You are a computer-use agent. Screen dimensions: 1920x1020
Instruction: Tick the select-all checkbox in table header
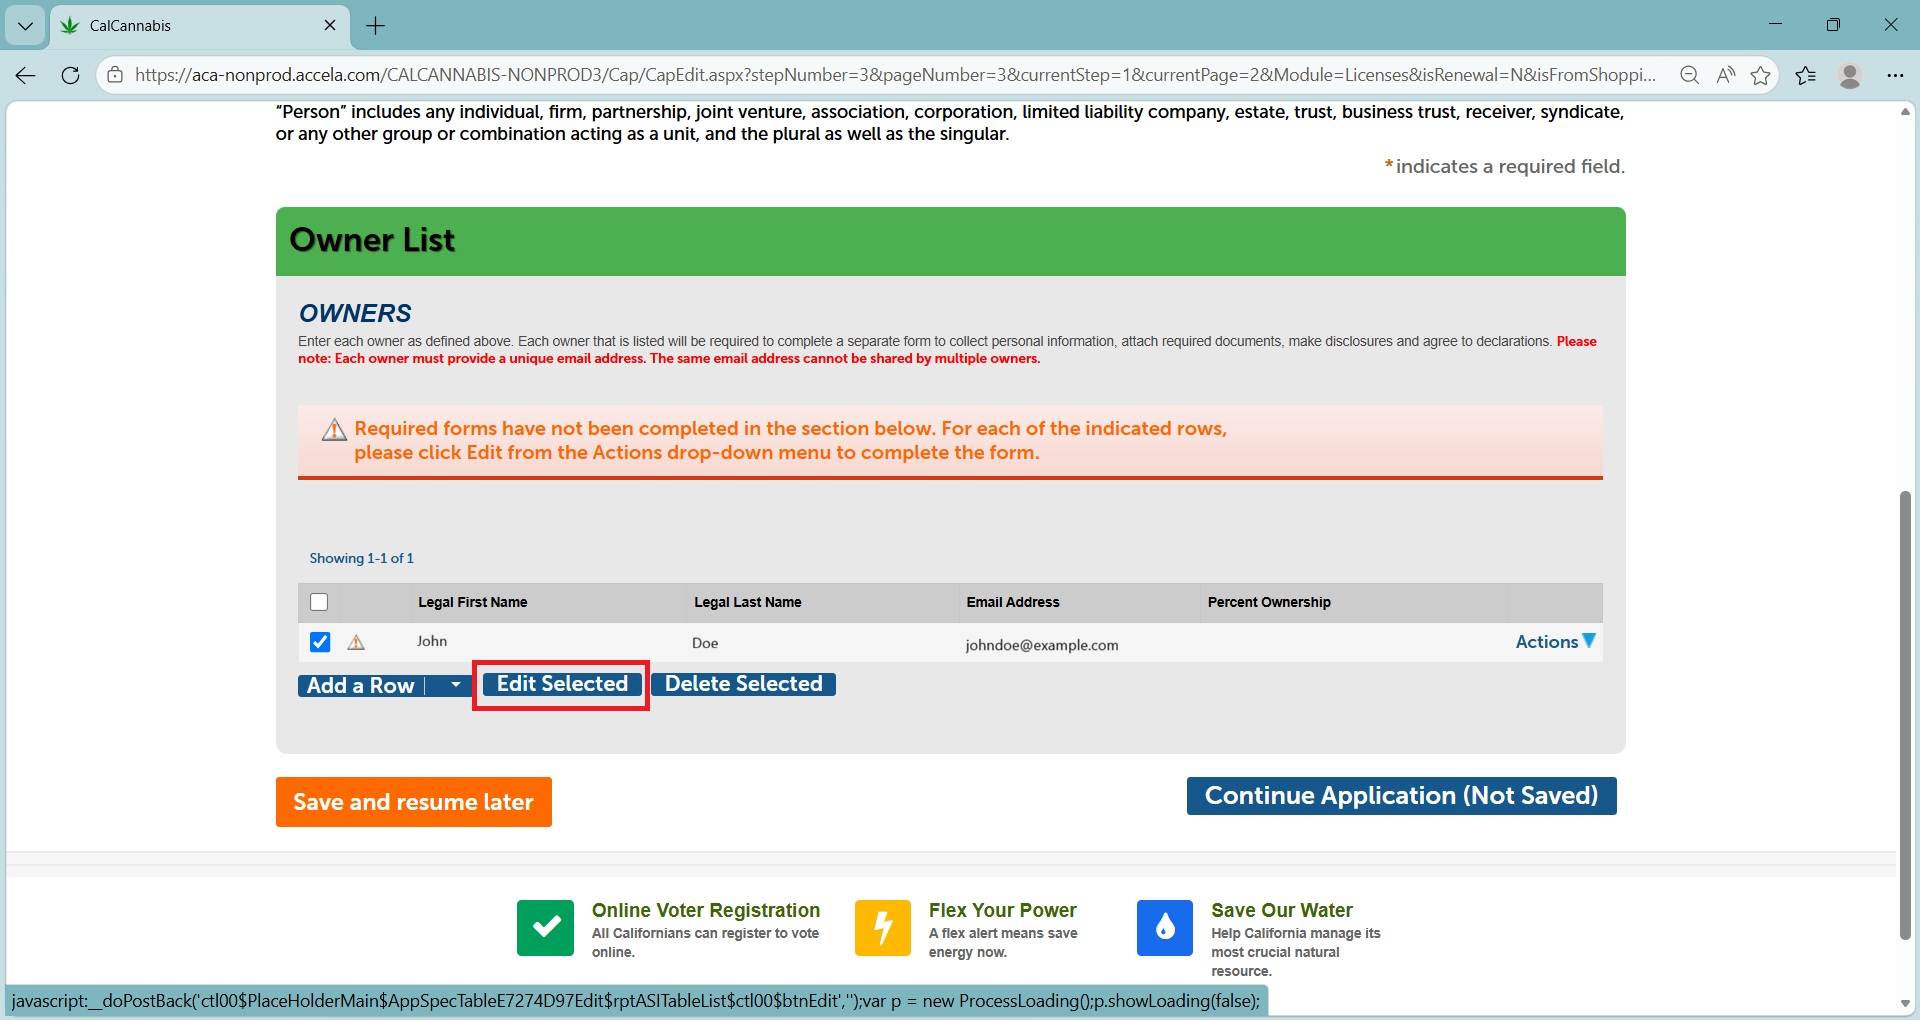[319, 602]
